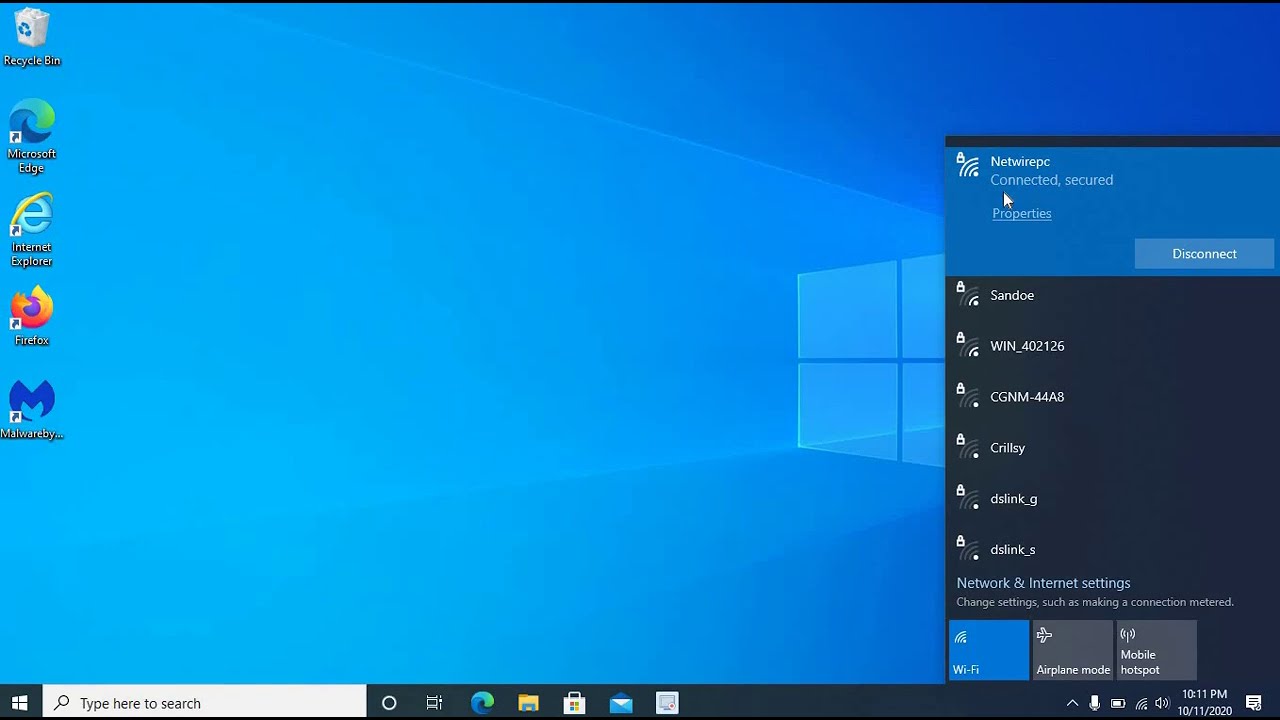Toggle the Wi-Fi quick action tile
This screenshot has height=720, width=1280.
point(989,650)
